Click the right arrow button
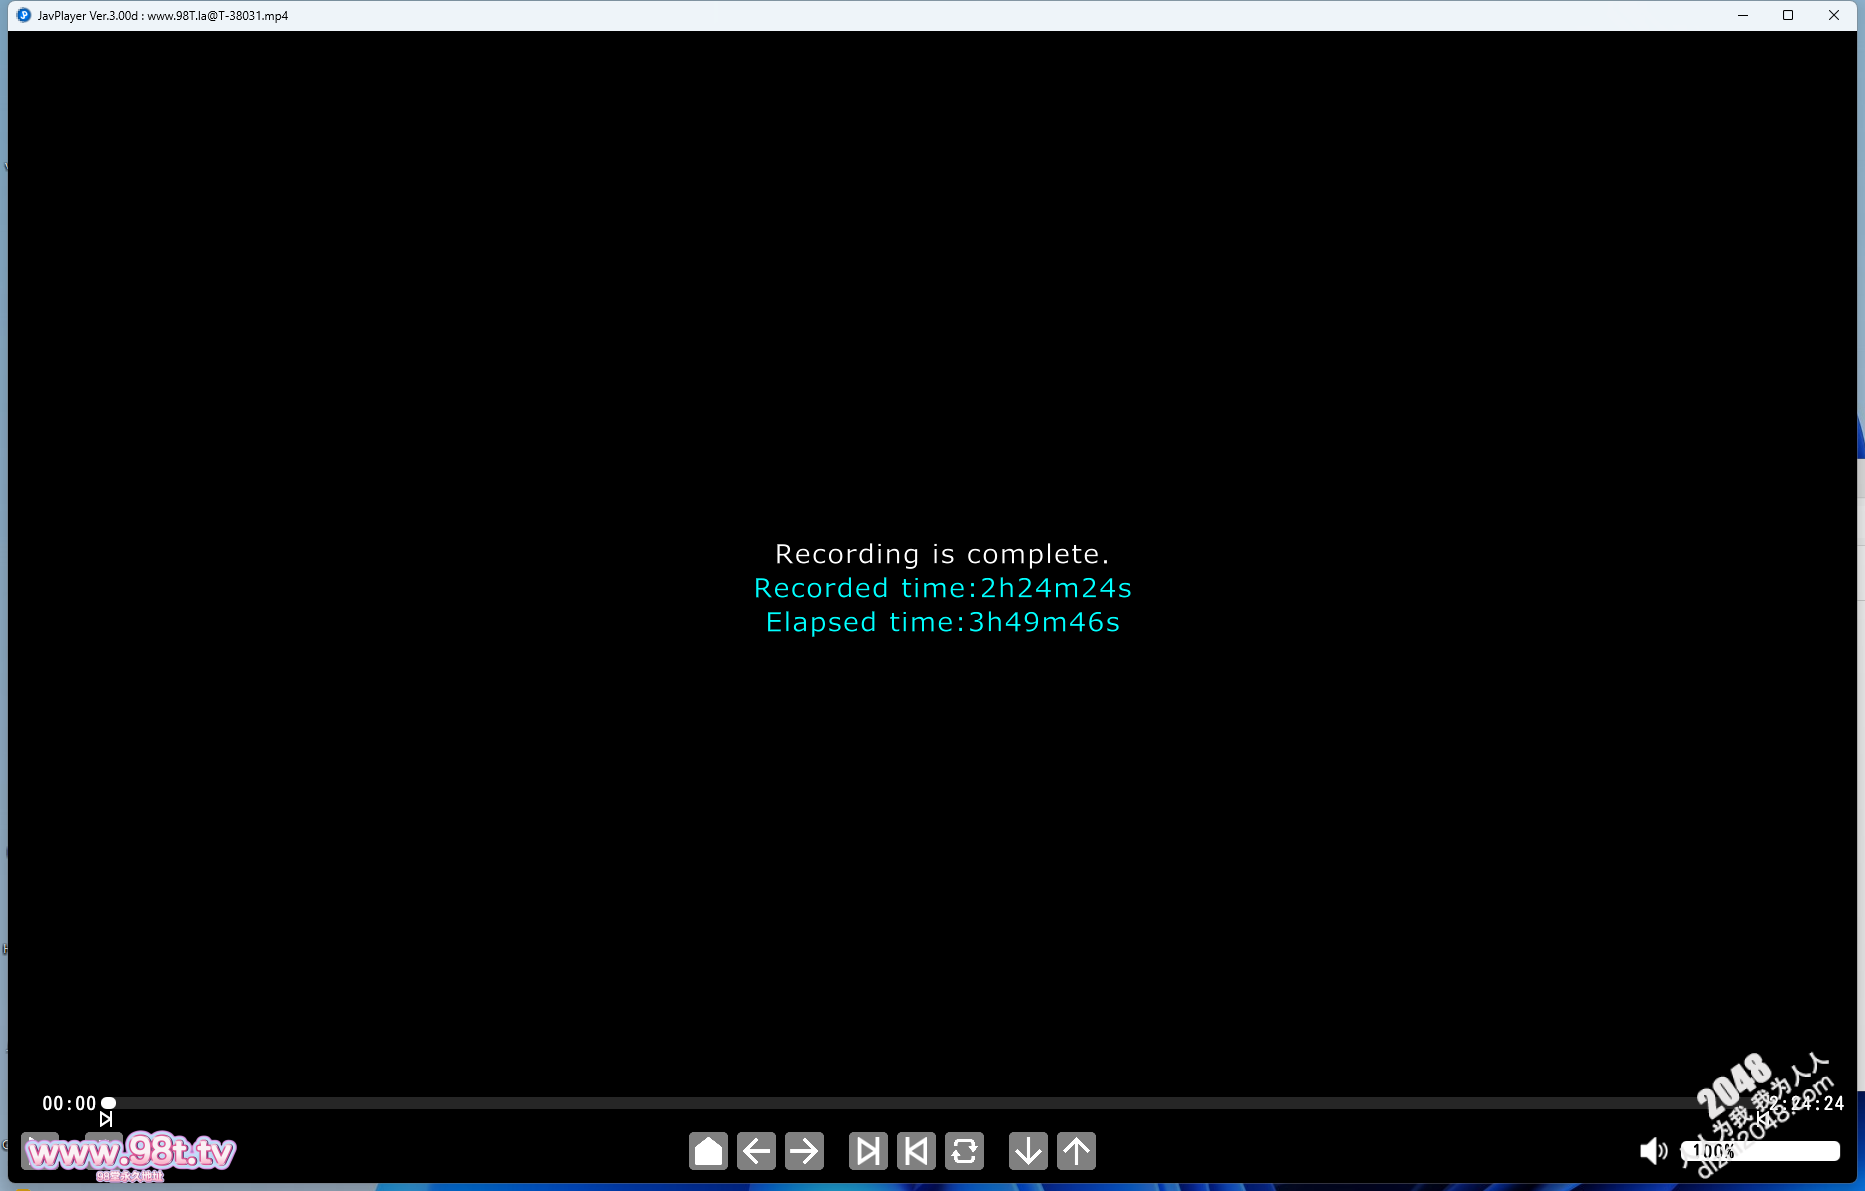Viewport: 1865px width, 1191px height. click(x=804, y=1151)
